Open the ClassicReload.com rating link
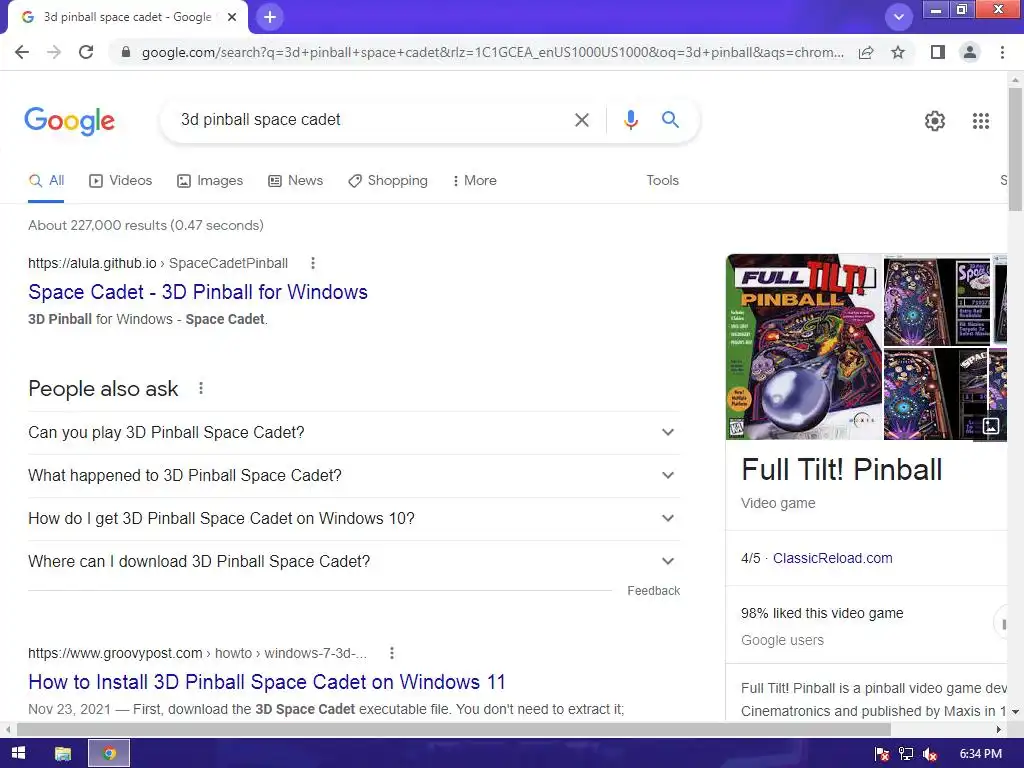 (x=833, y=558)
